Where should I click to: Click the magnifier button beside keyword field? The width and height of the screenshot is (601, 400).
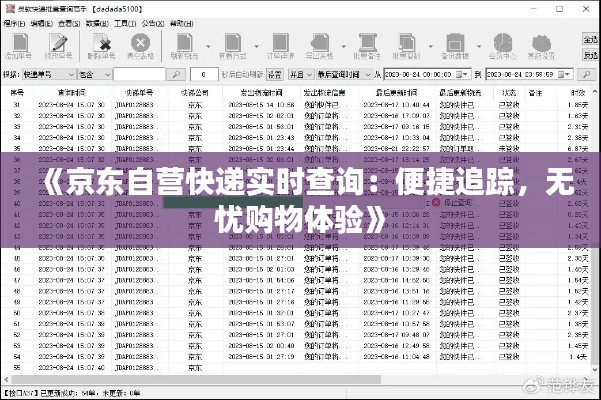(x=176, y=74)
